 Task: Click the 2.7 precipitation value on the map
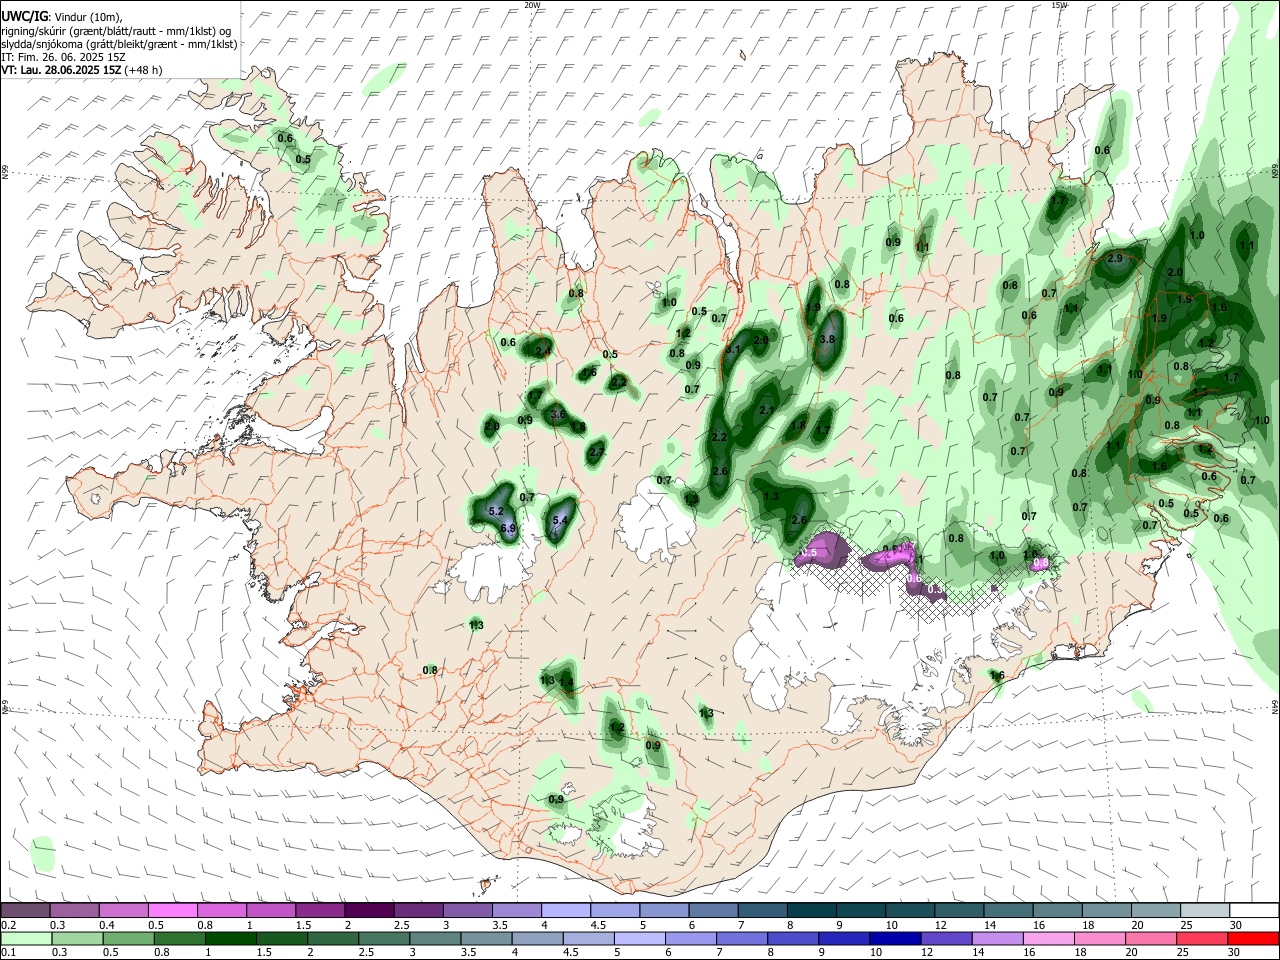(597, 452)
